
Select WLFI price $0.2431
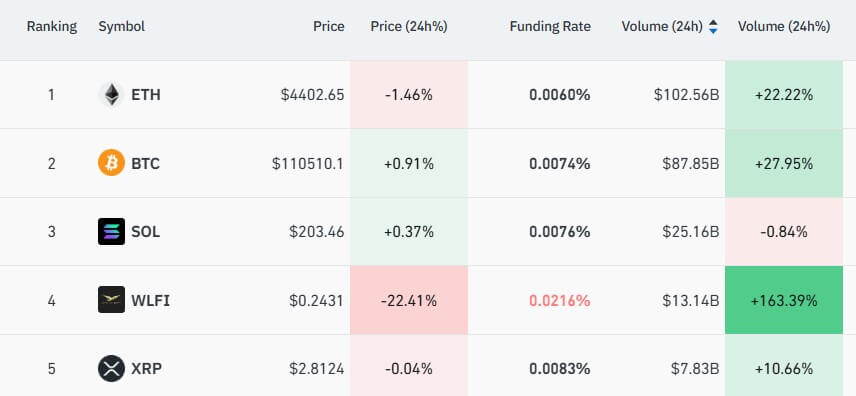click(317, 300)
